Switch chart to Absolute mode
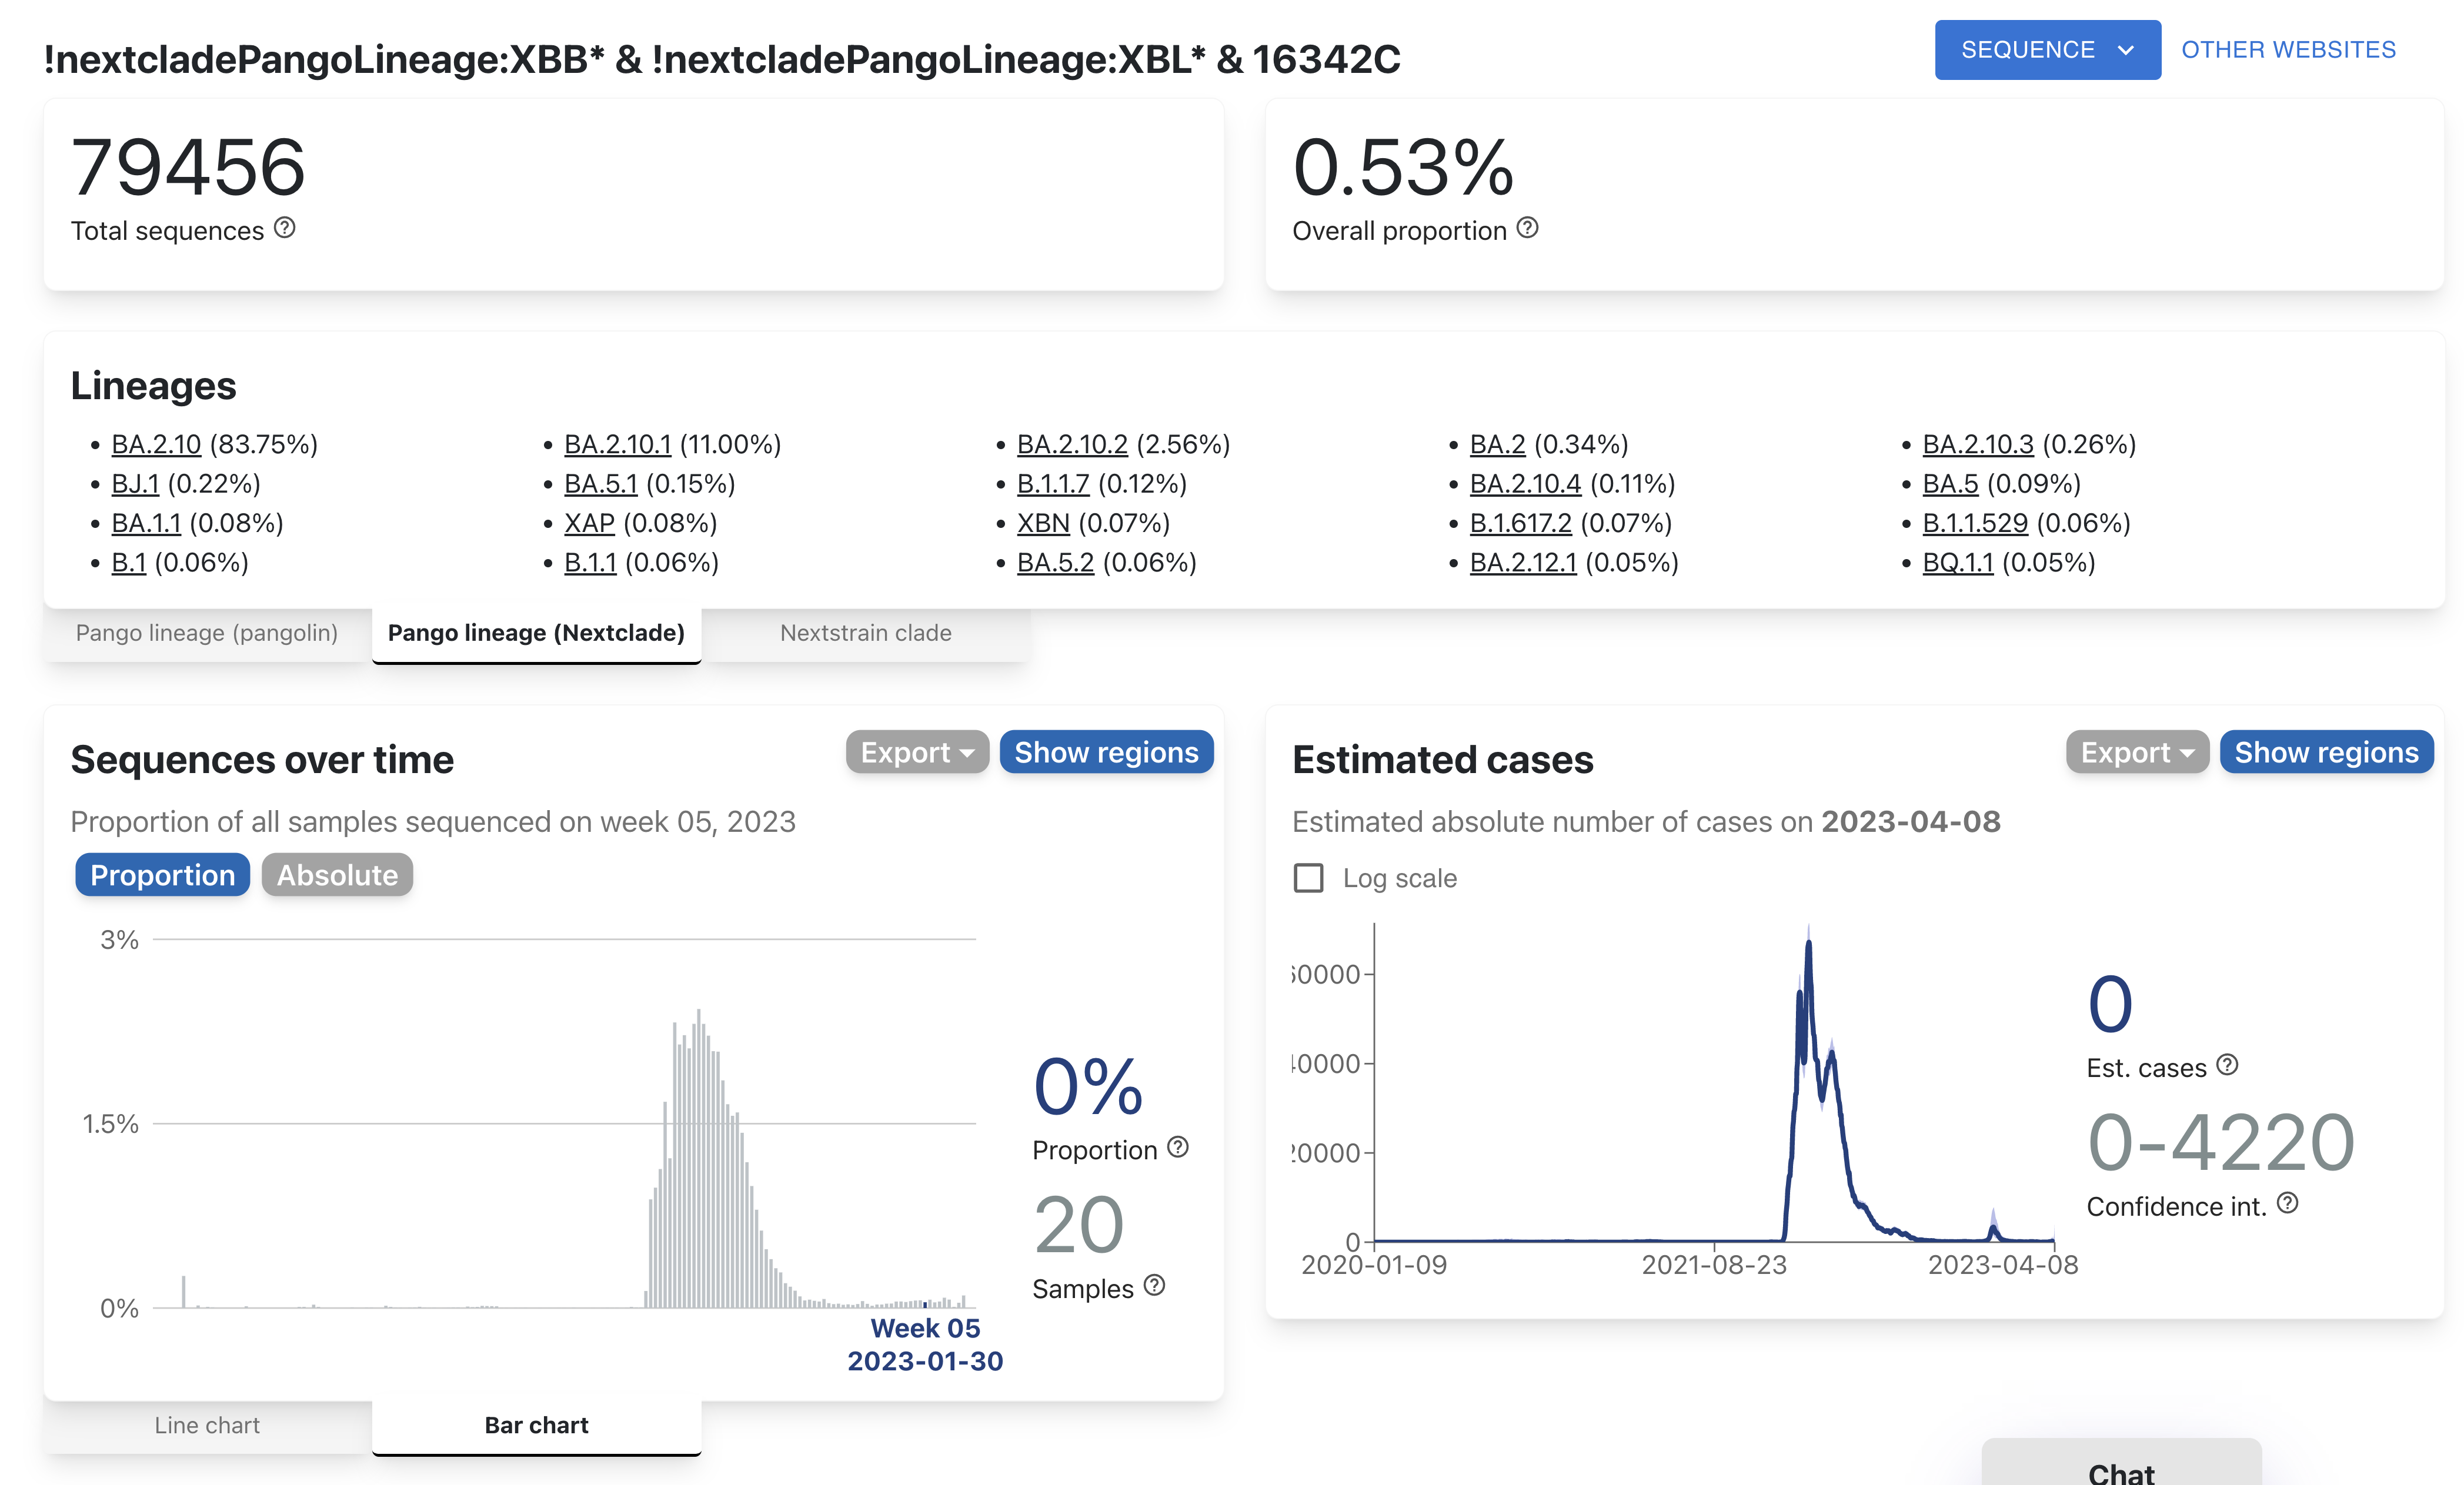 (x=337, y=875)
